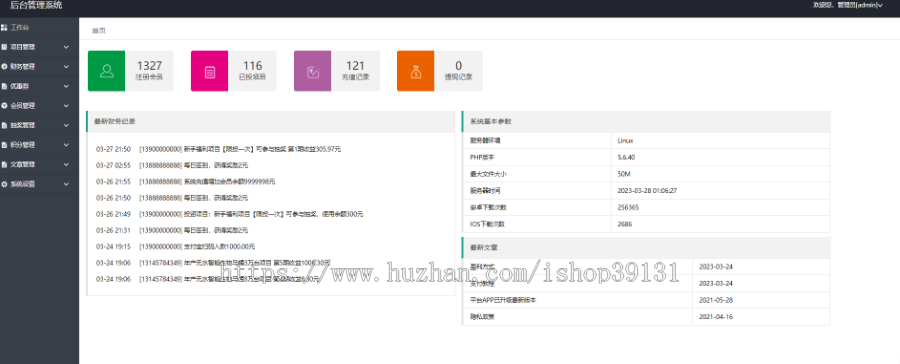This screenshot has height=364, width=900.
Task: Click the 抽奖管理 sidebar icon
Action: (x=4, y=125)
